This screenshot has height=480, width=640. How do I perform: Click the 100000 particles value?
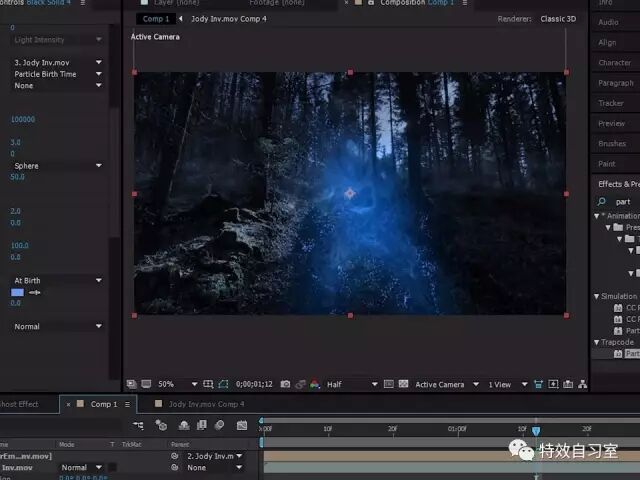point(23,119)
